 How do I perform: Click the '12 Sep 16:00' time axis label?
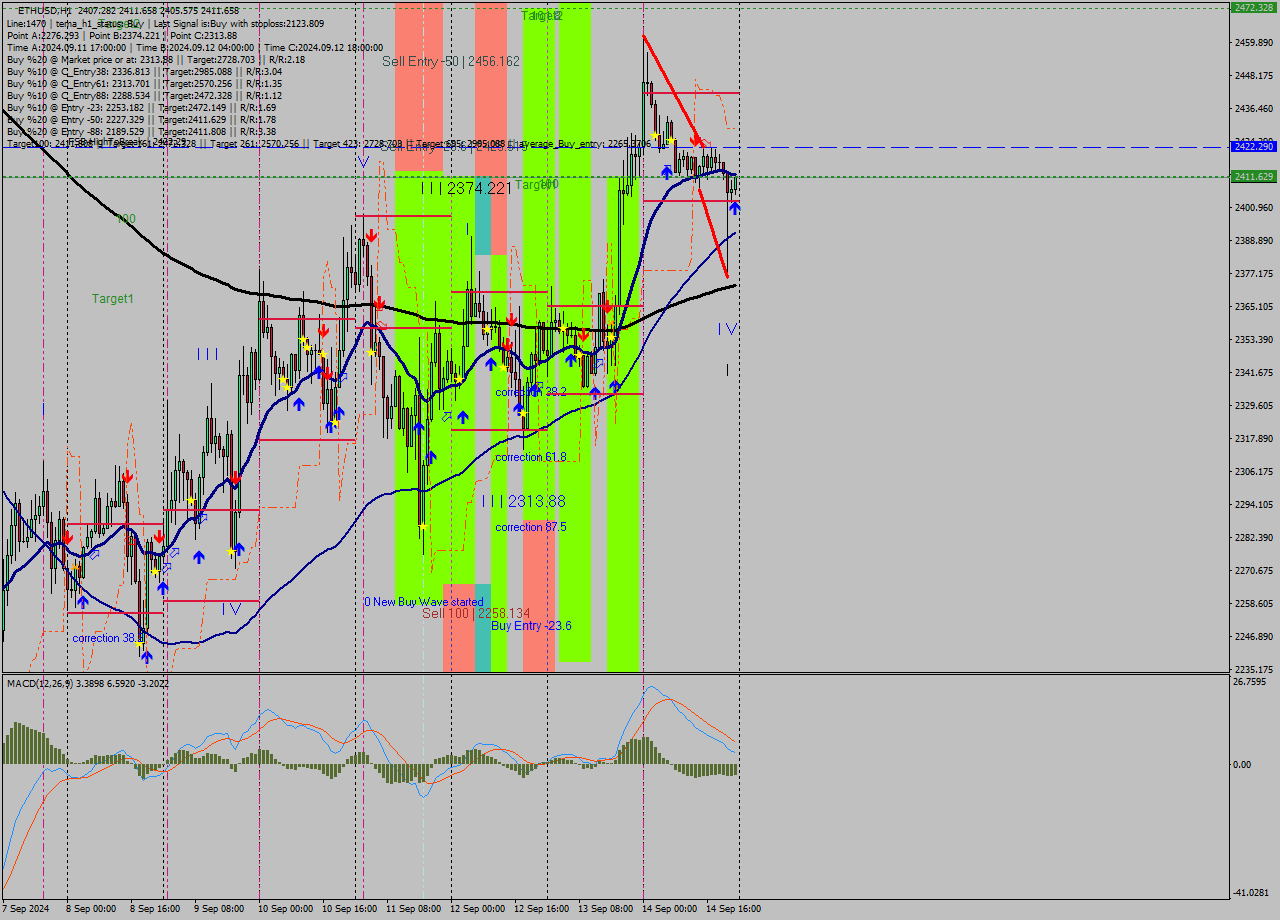(x=542, y=909)
